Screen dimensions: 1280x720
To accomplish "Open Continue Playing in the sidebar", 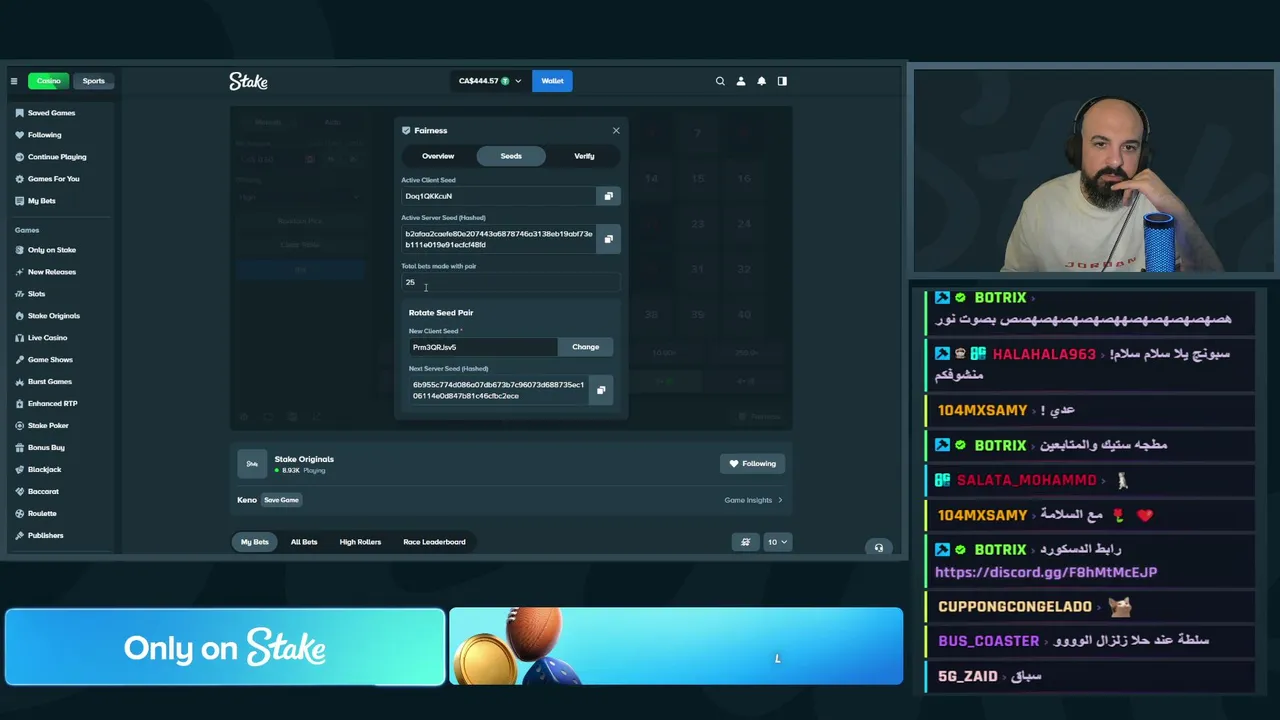I will click(58, 157).
